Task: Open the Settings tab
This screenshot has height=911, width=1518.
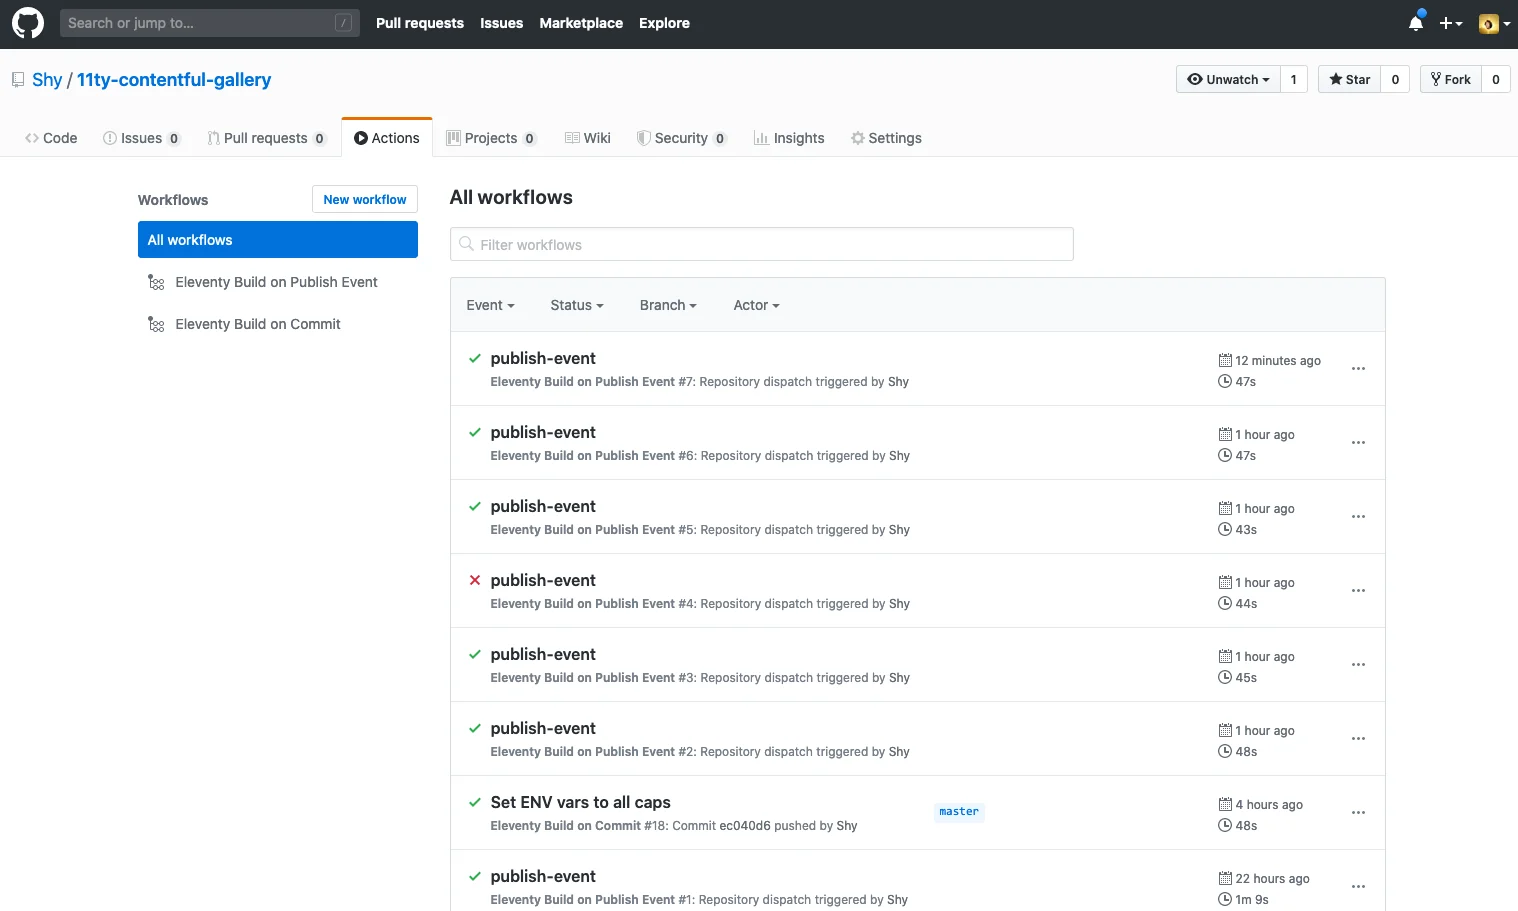Action: [886, 138]
